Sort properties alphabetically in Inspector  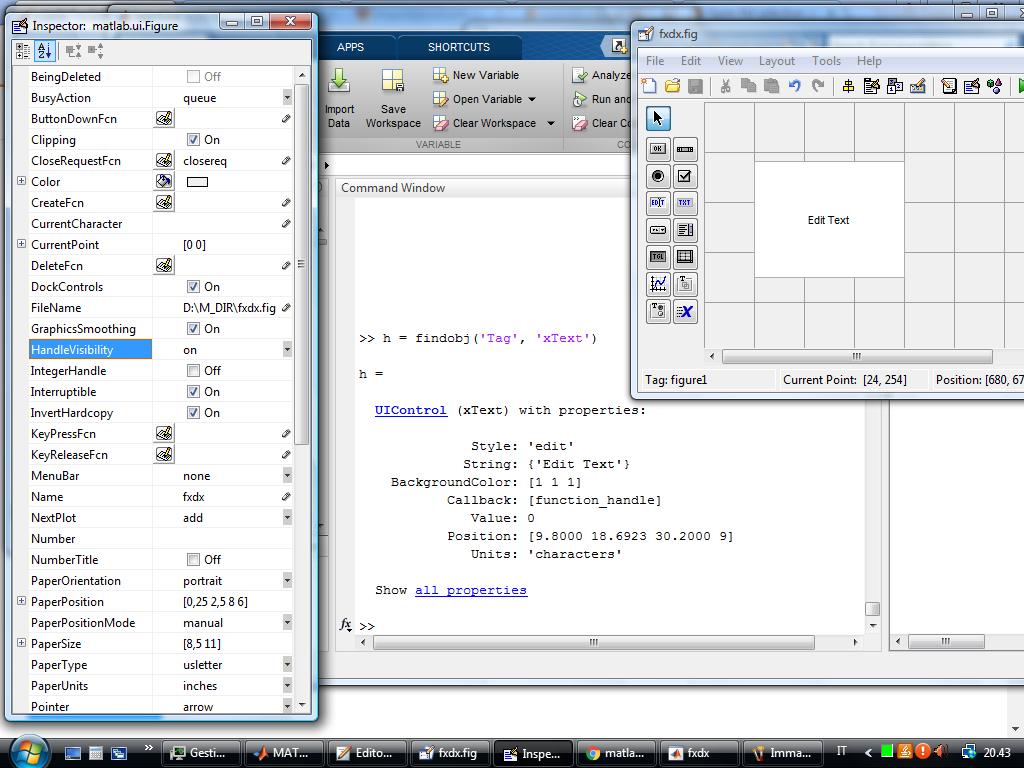point(44,51)
